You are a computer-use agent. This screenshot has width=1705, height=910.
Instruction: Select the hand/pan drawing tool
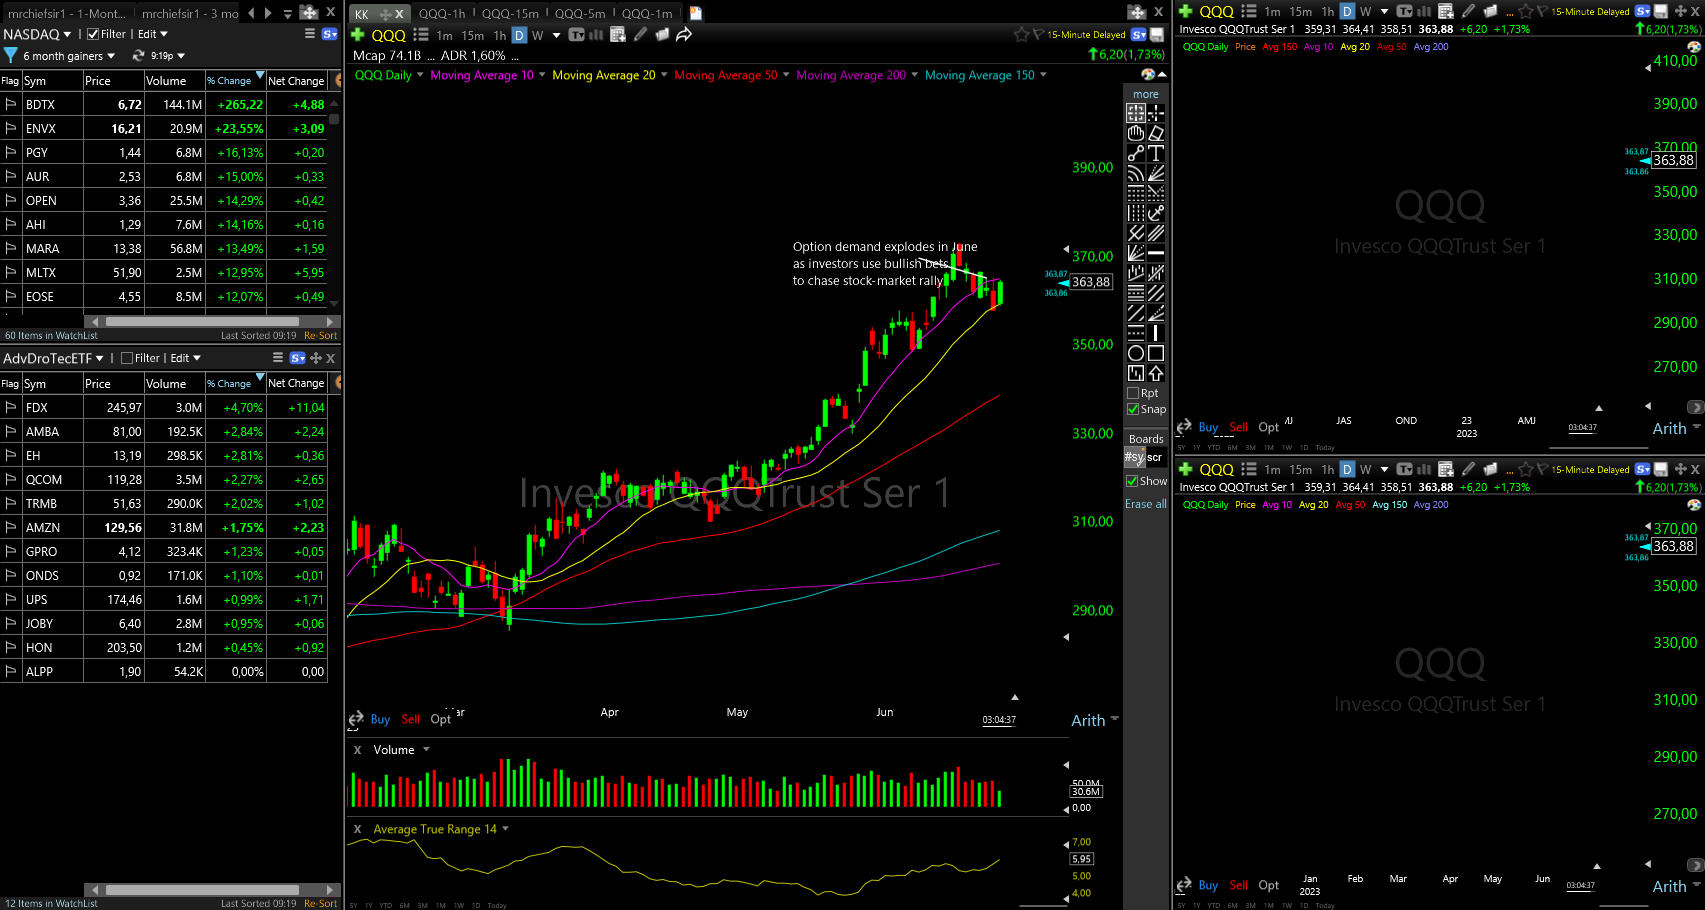click(x=1136, y=133)
